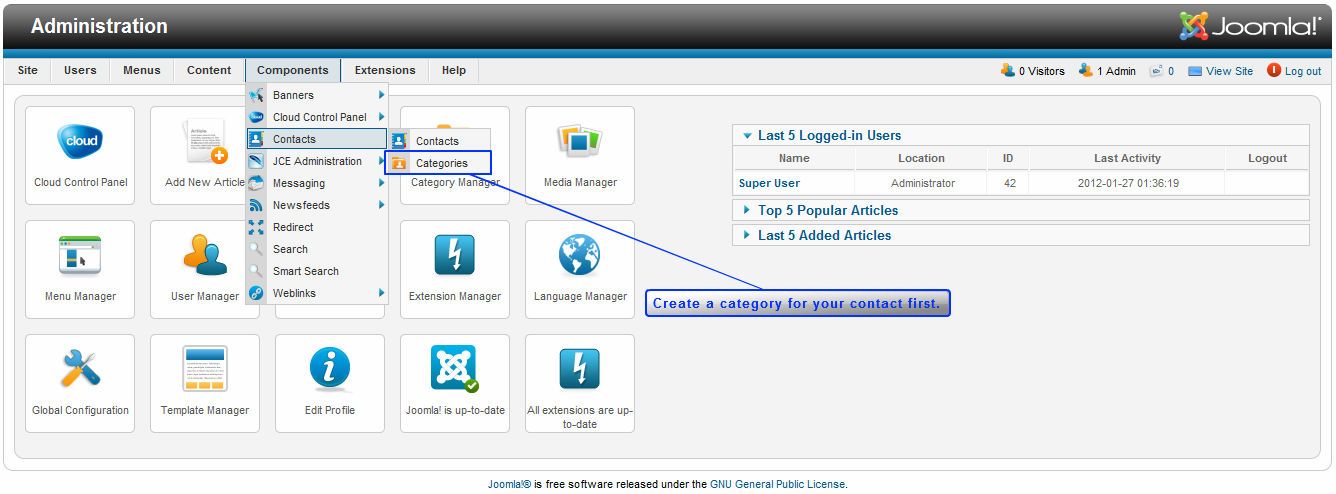Click the ID value 42
1336x494 pixels.
(1009, 183)
